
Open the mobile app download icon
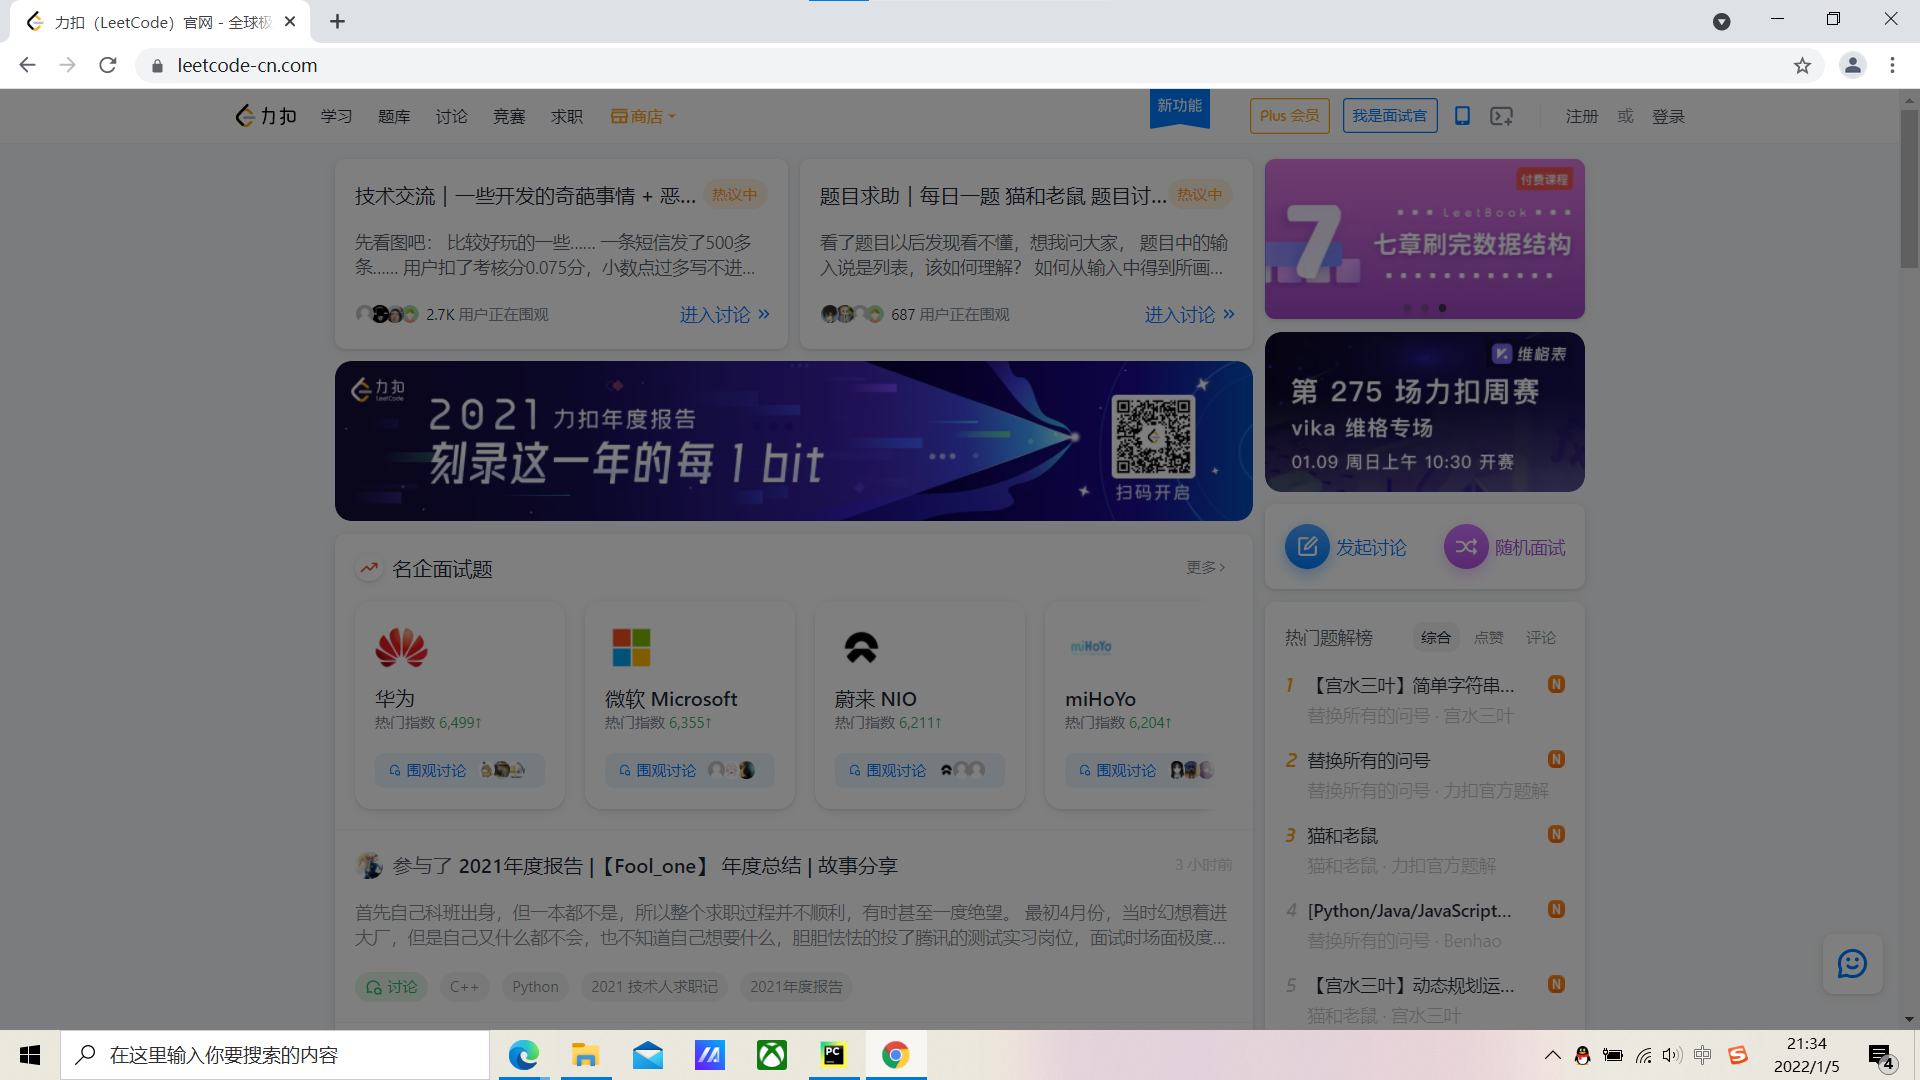pyautogui.click(x=1462, y=116)
